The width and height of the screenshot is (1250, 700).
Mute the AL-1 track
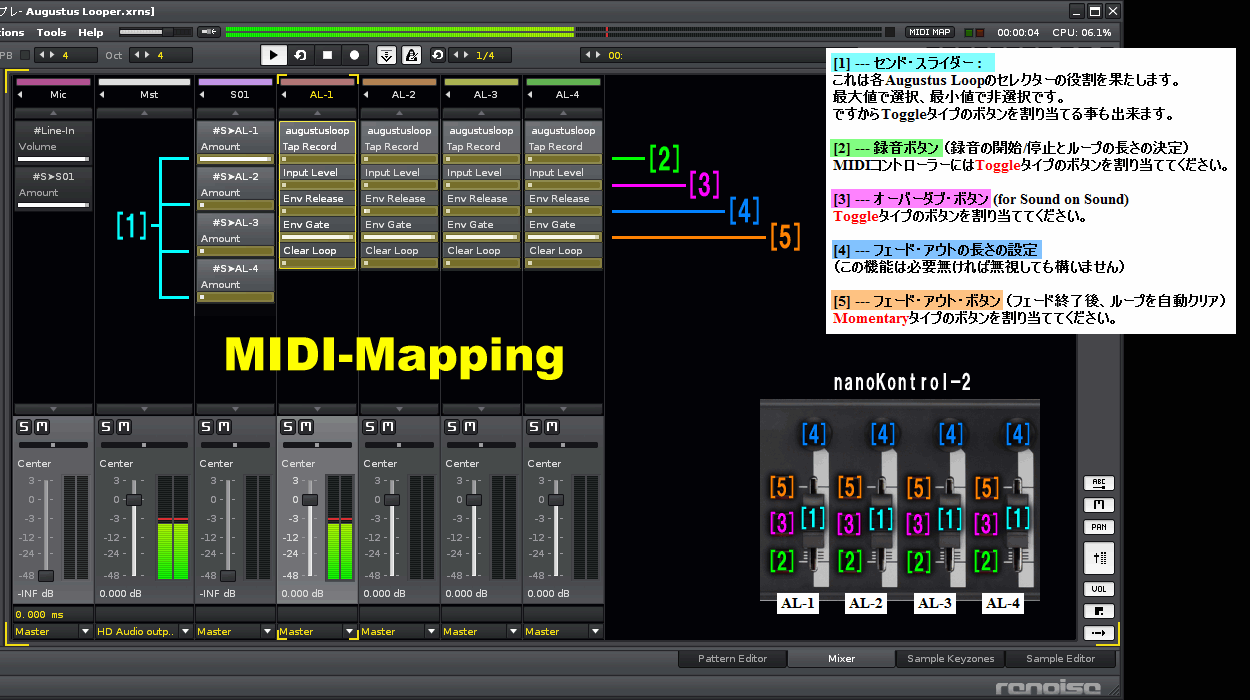click(305, 427)
